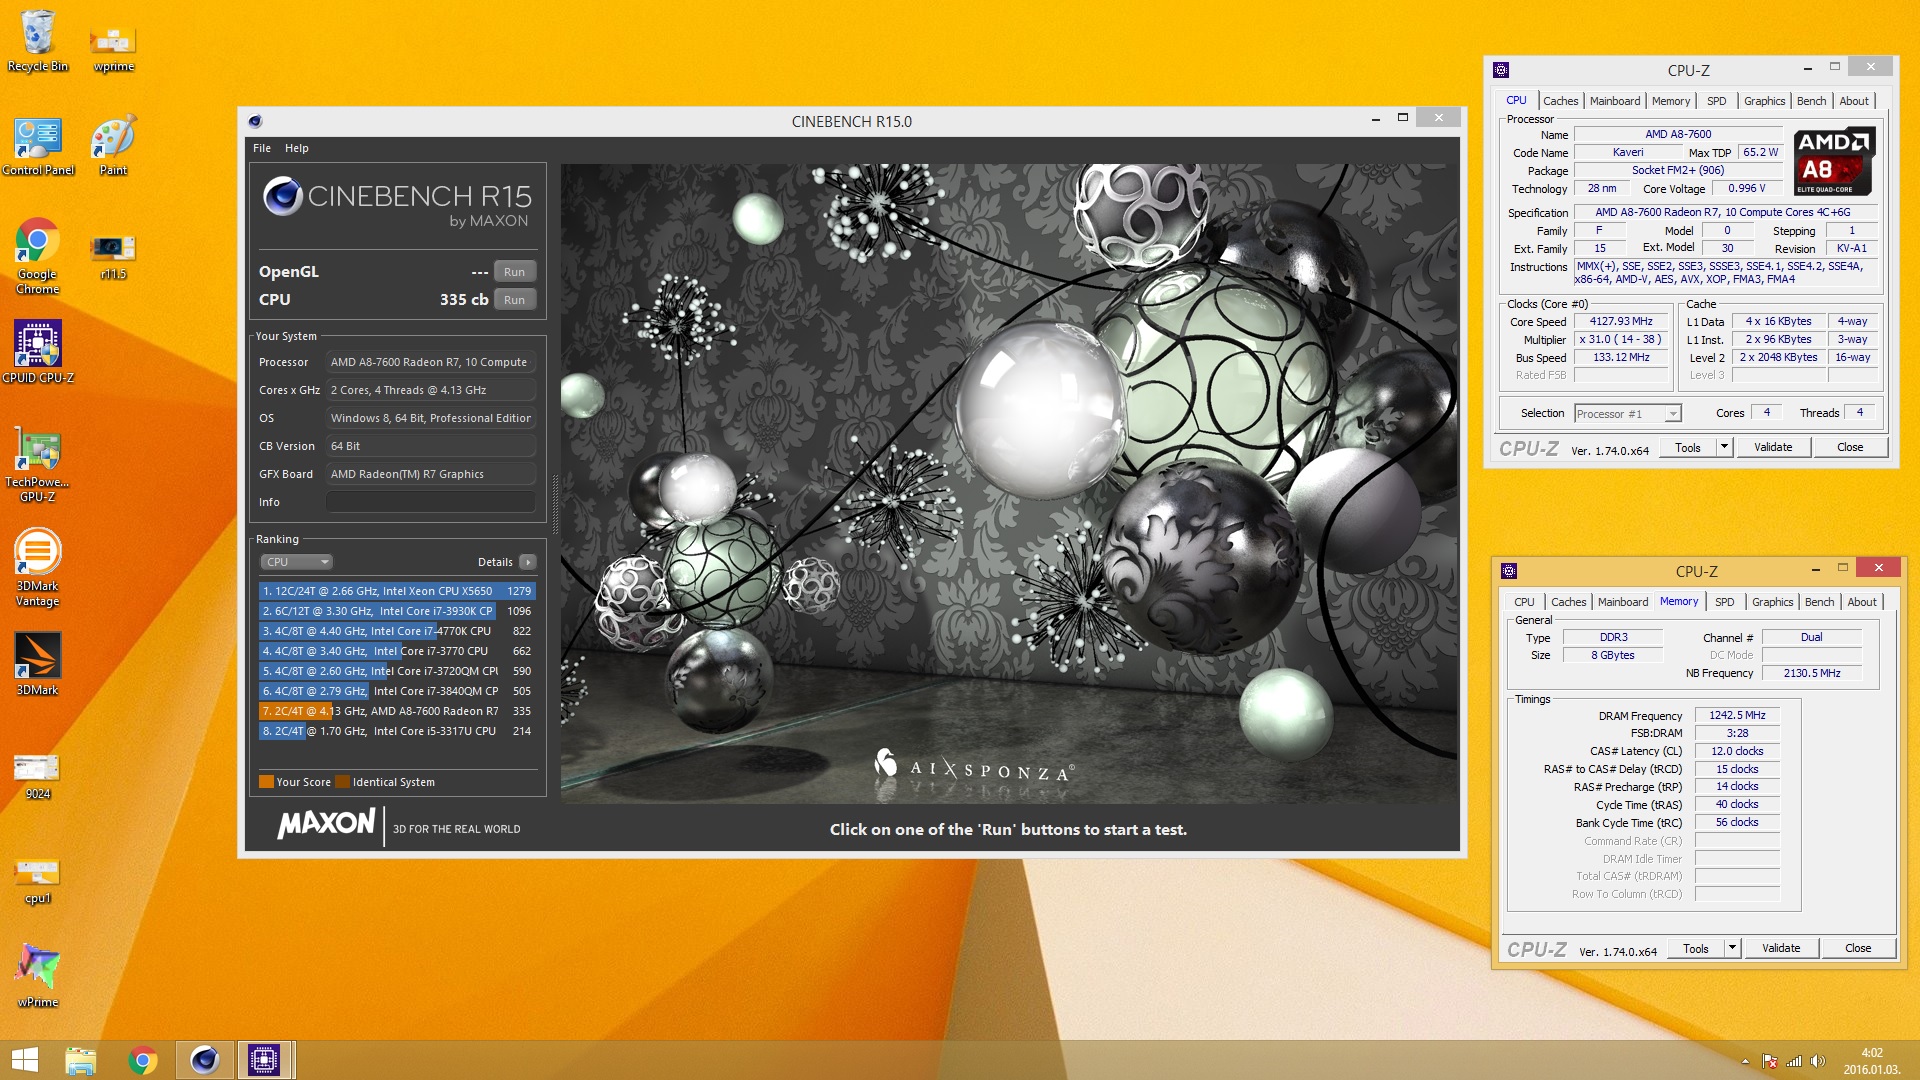Open the CPU ranking dropdown

(296, 562)
